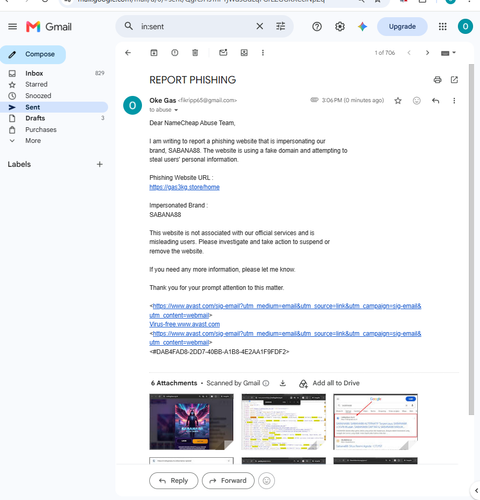This screenshot has height=500, width=480.
Task: Open the main menu hamburger icon
Action: [12, 26]
